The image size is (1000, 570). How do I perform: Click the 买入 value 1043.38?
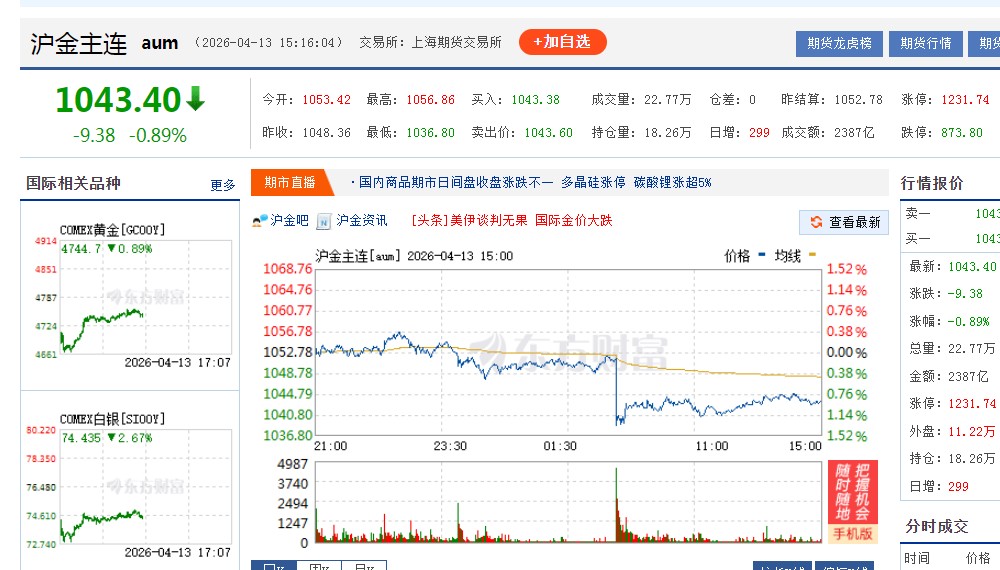[536, 99]
